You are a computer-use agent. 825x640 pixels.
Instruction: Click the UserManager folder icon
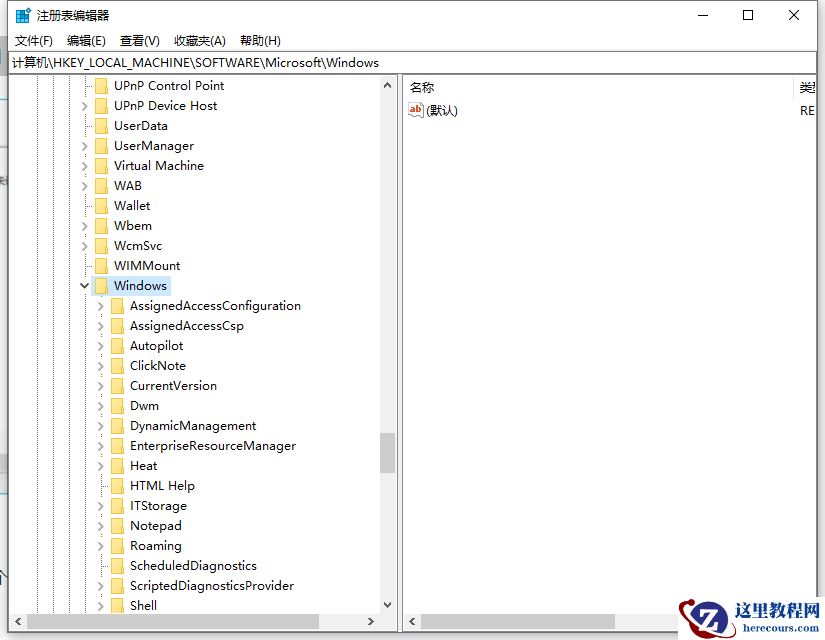tap(103, 145)
